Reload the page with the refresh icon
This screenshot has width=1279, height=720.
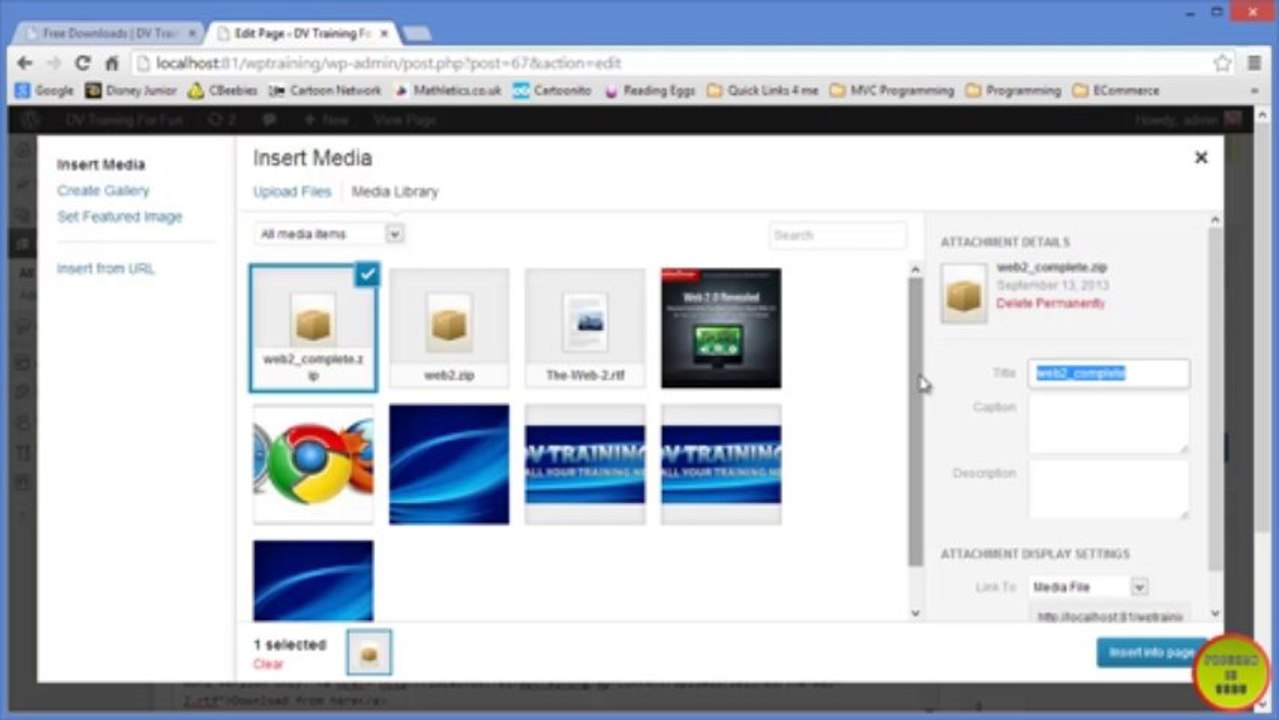[x=83, y=63]
